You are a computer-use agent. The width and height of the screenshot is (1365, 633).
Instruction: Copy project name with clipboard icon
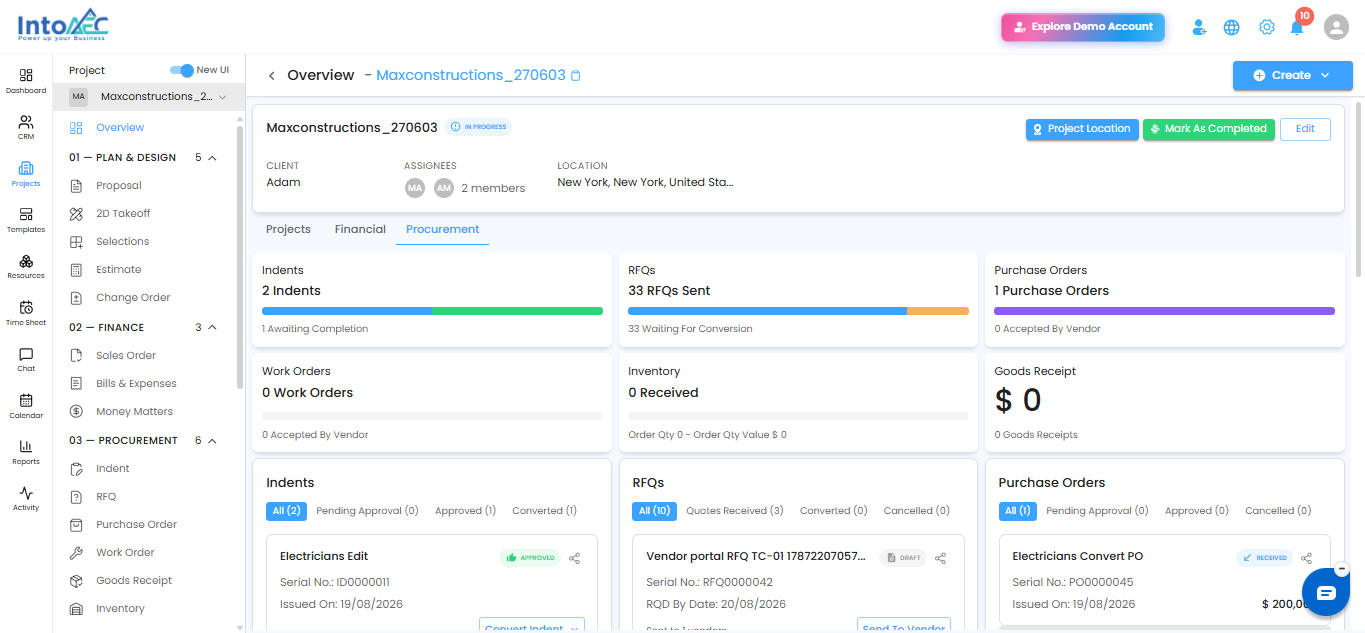point(575,76)
